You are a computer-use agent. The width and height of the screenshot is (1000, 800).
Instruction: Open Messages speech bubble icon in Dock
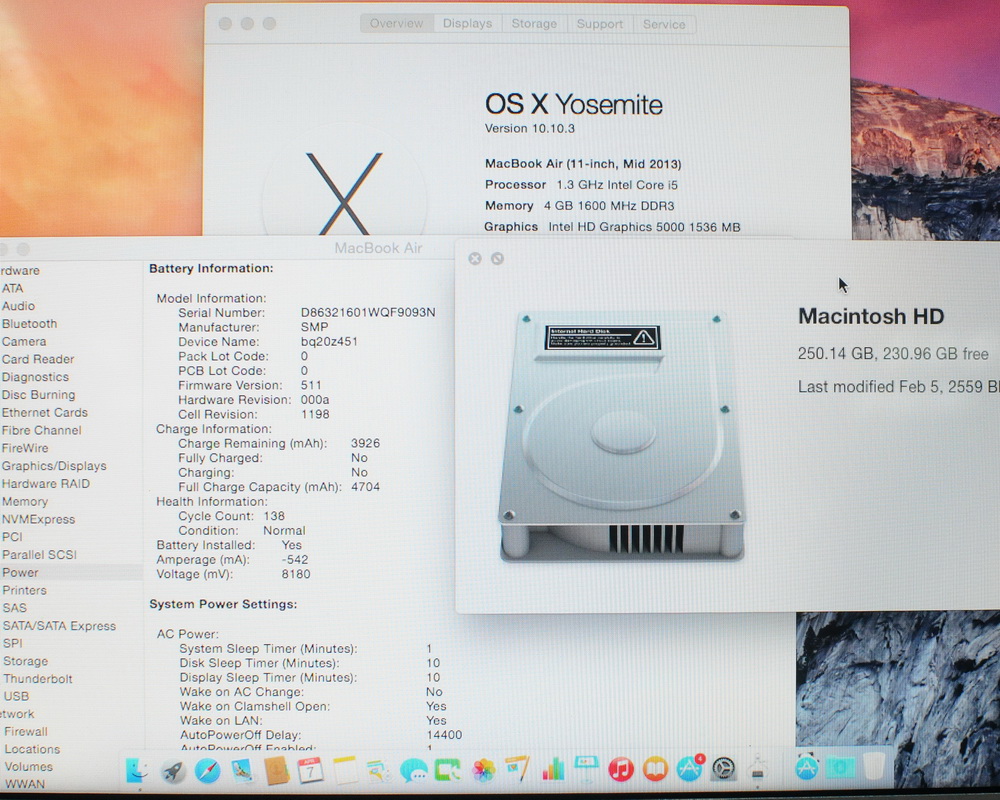414,771
